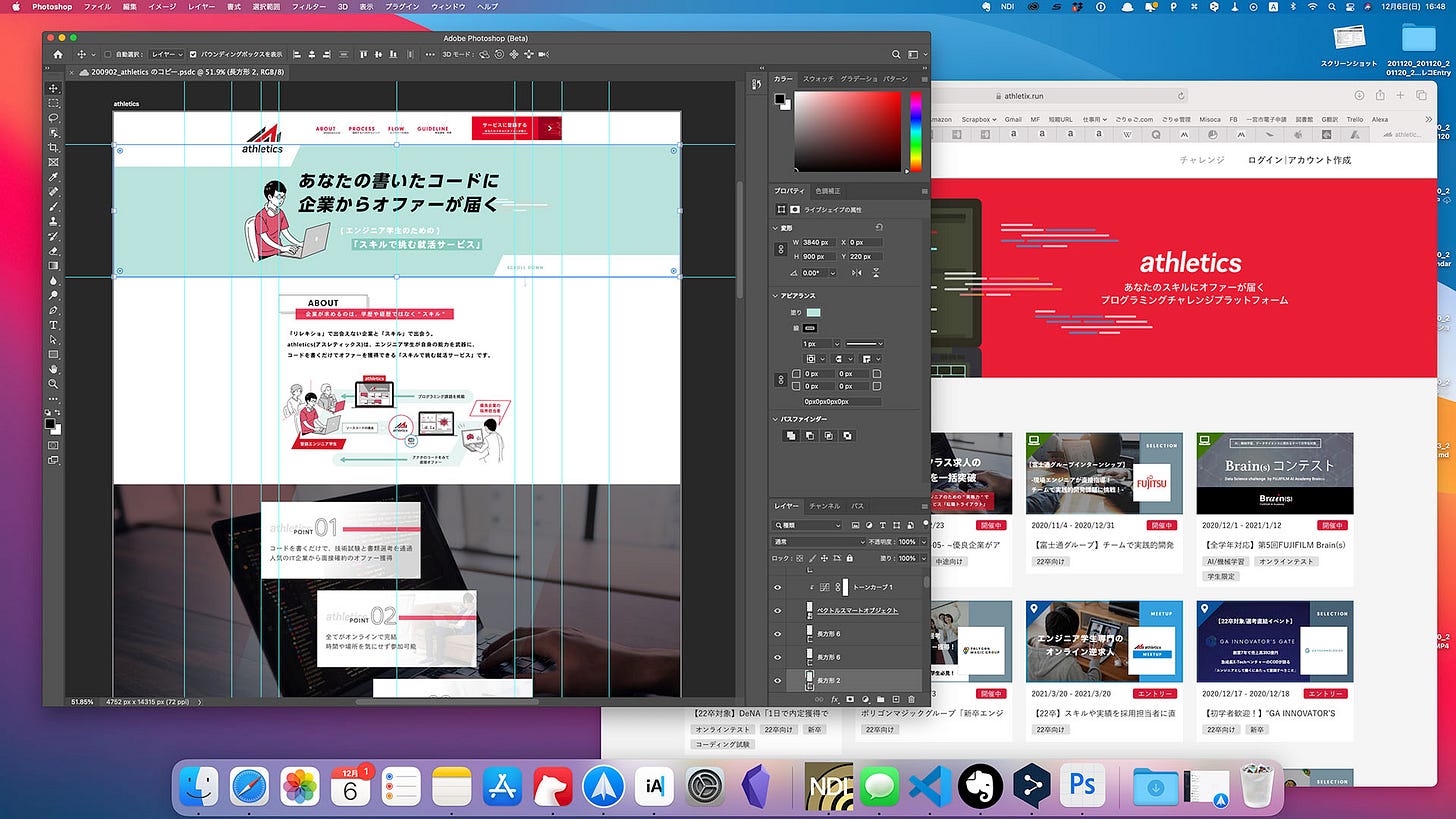Hide the 長方形 2 layer
The image size is (1456, 819).
777,680
